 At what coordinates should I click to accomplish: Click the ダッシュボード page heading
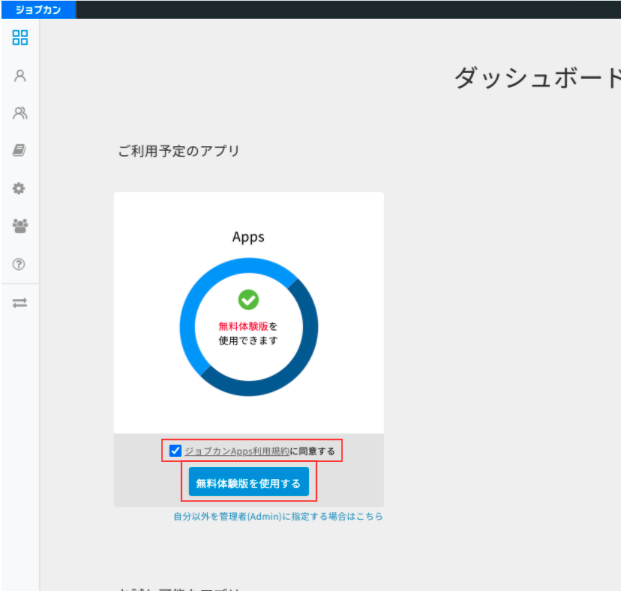click(x=537, y=78)
